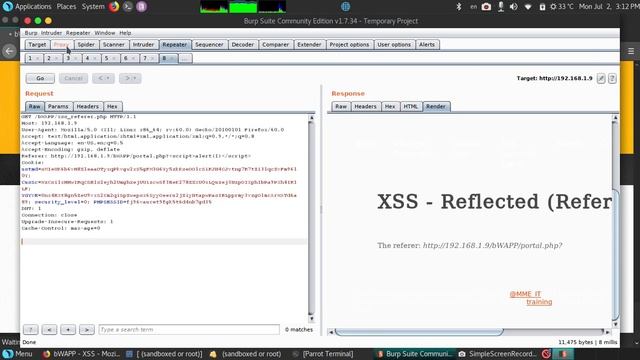Click the battery tray icon
This screenshot has width=640, height=360.
pos(542,7)
